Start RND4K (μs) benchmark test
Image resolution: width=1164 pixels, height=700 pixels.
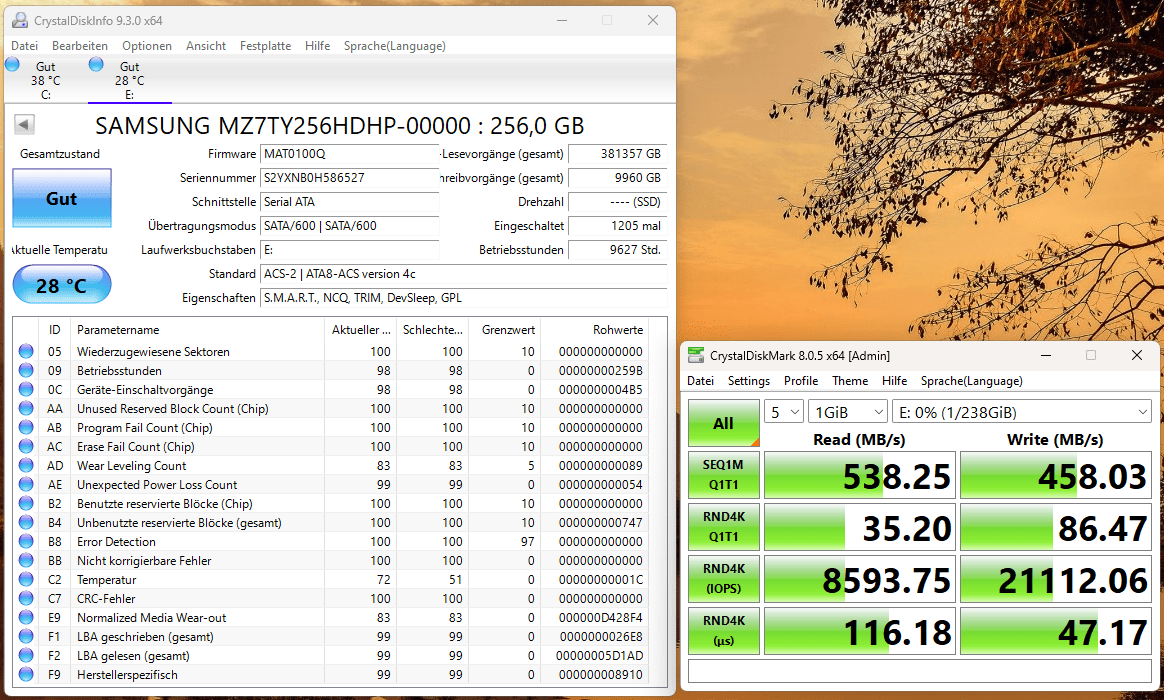click(x=723, y=630)
